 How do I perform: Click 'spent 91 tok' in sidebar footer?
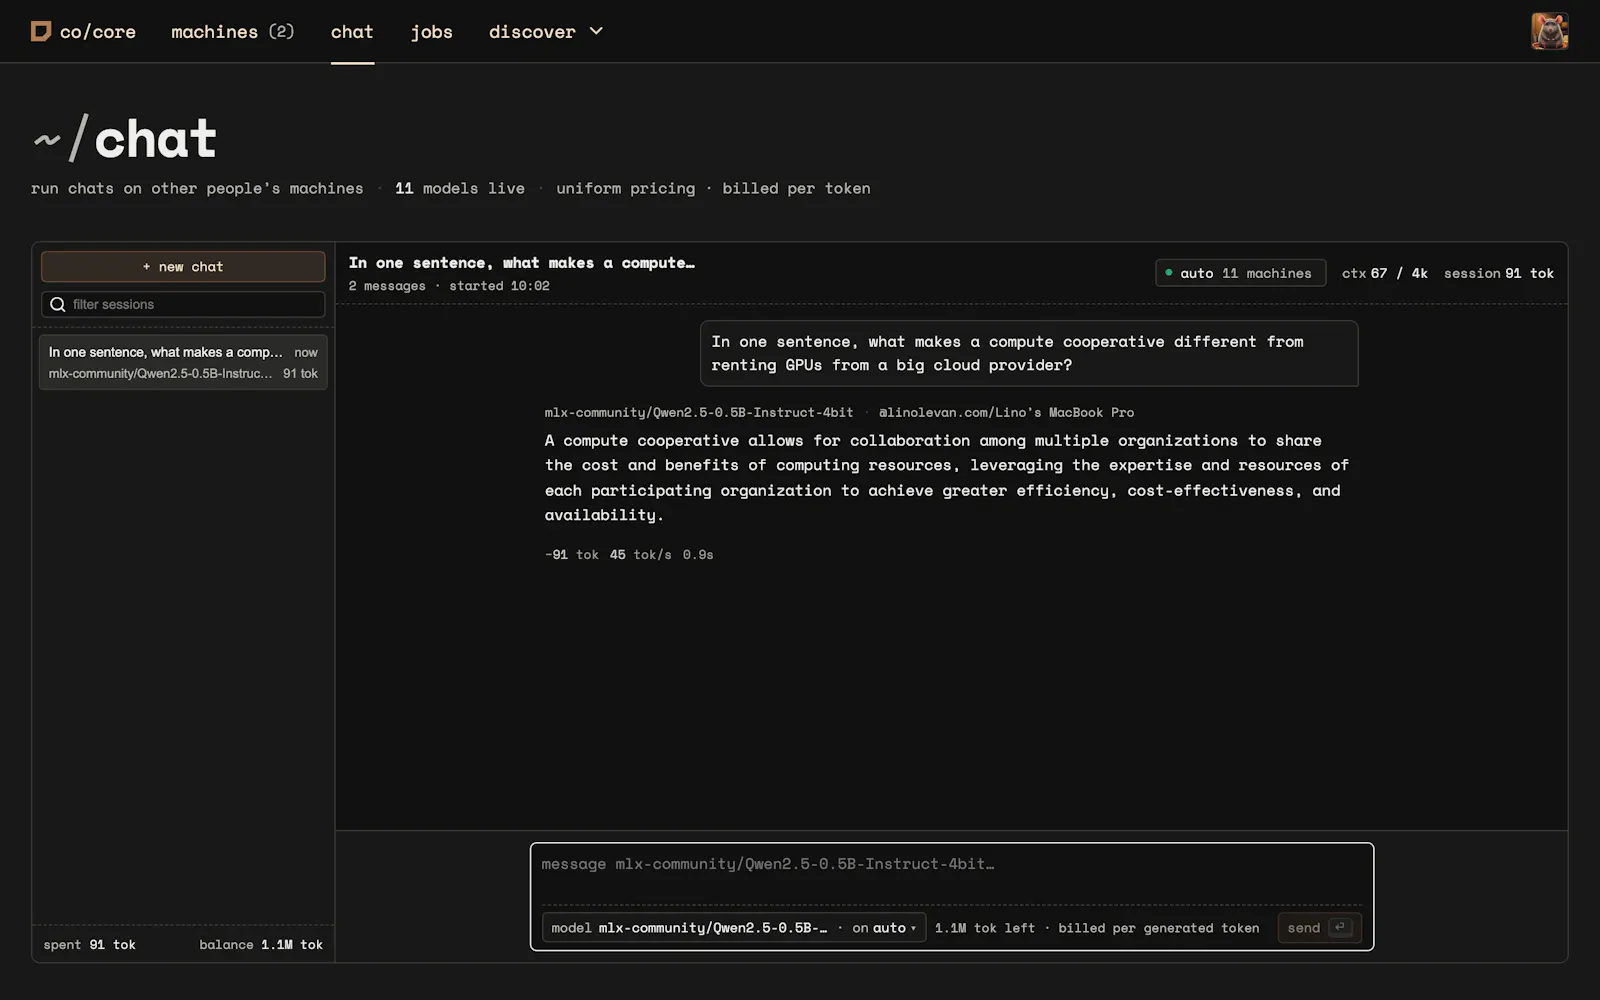coord(89,945)
